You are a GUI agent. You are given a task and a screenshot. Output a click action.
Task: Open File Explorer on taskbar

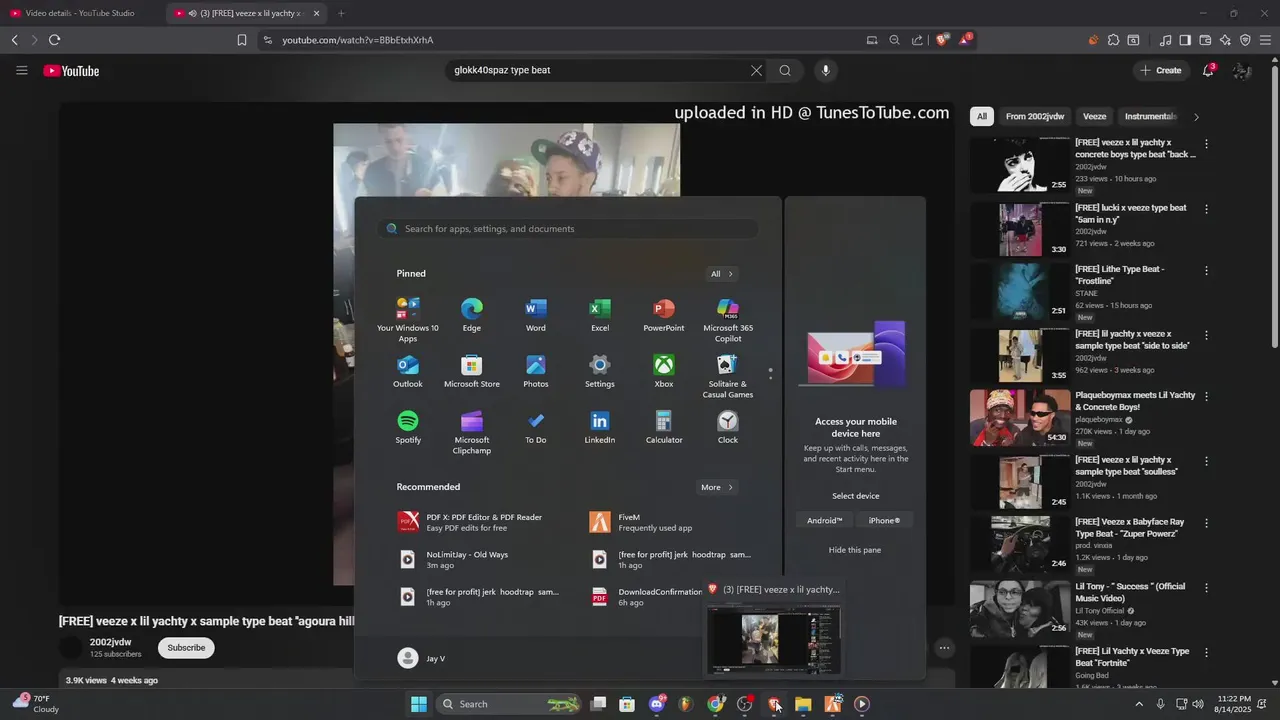tap(803, 704)
